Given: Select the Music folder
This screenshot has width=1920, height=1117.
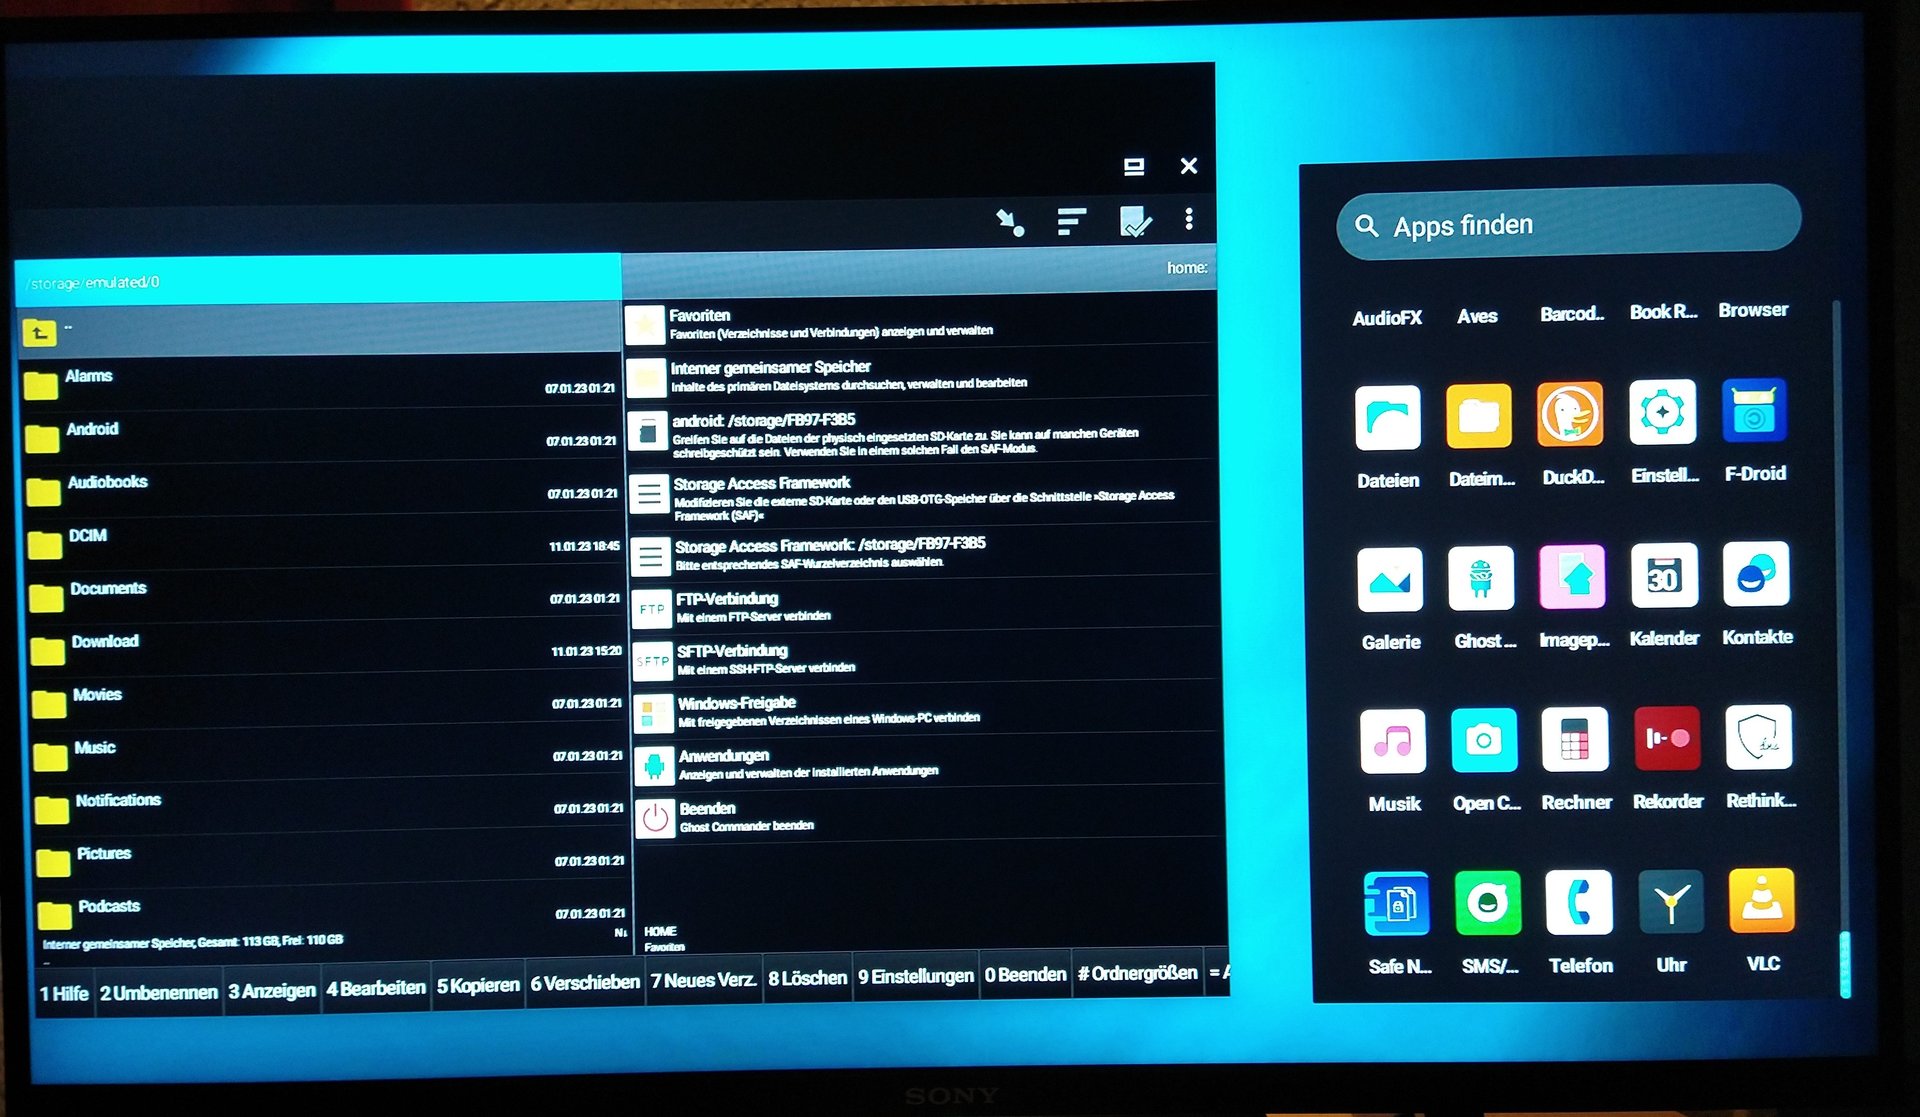Looking at the screenshot, I should 329,752.
